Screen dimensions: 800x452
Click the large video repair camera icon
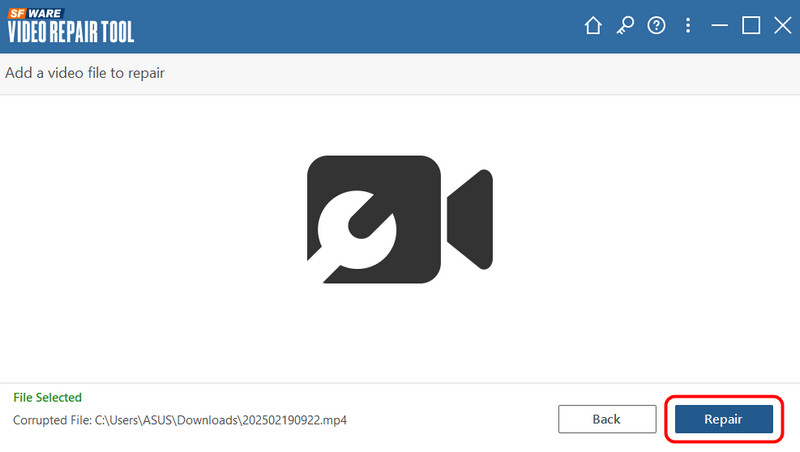pos(399,219)
